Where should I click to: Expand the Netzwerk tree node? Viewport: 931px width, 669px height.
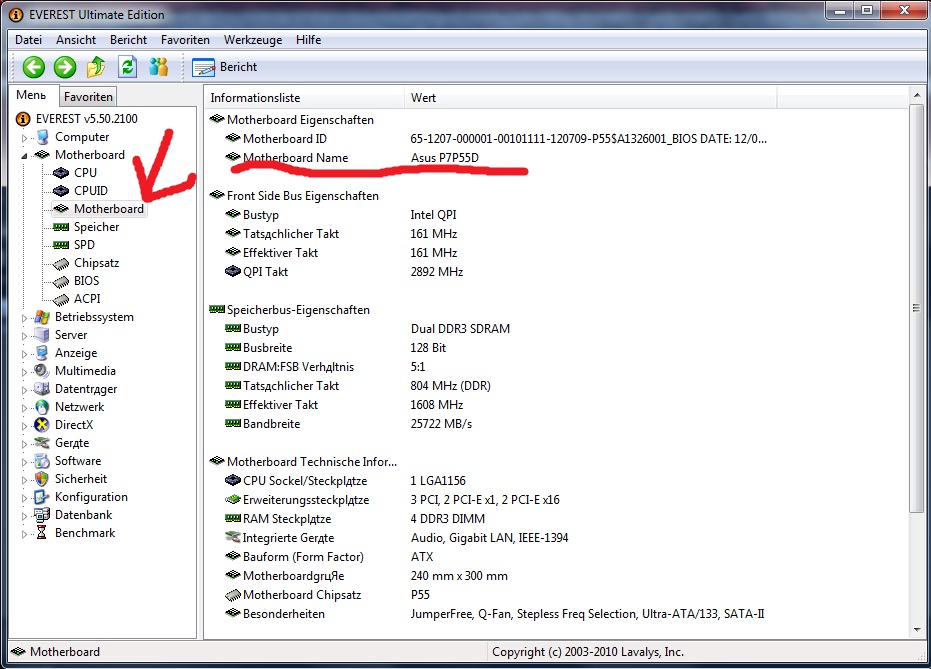click(x=24, y=408)
